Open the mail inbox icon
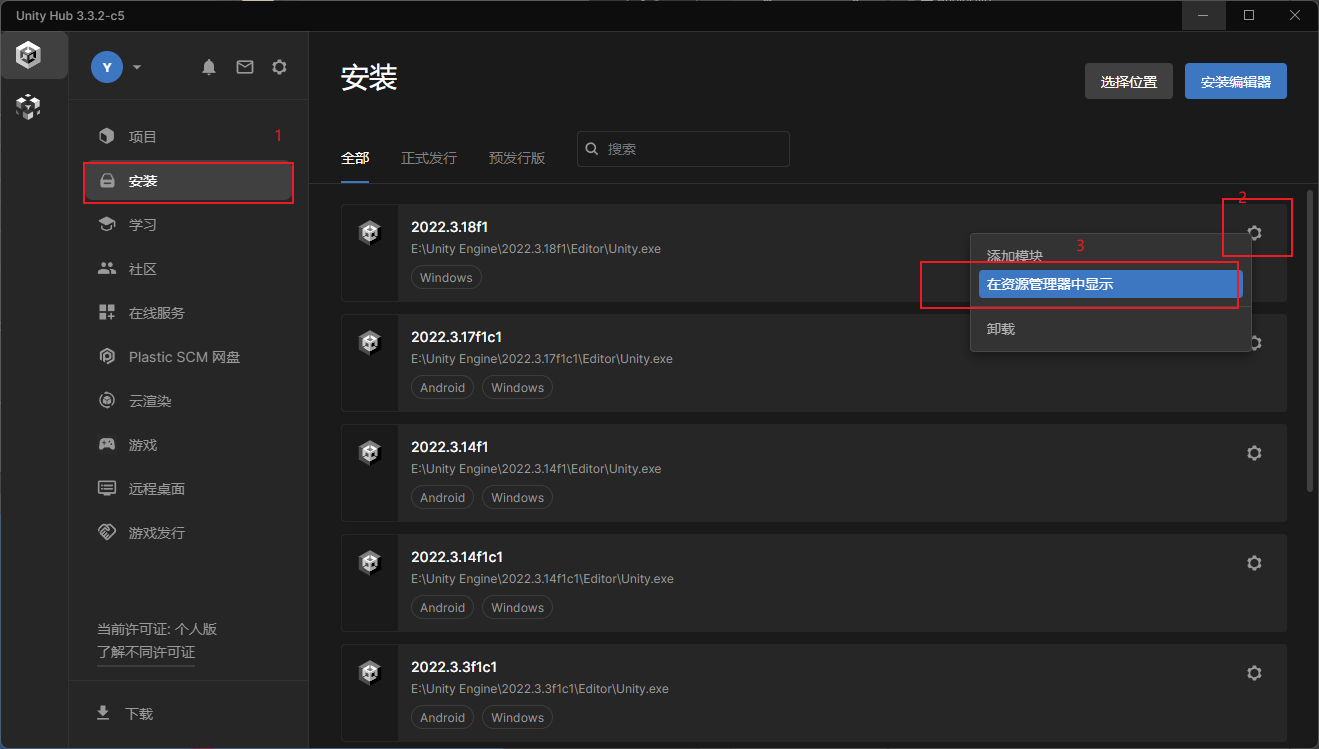This screenshot has width=1319, height=749. click(244, 66)
